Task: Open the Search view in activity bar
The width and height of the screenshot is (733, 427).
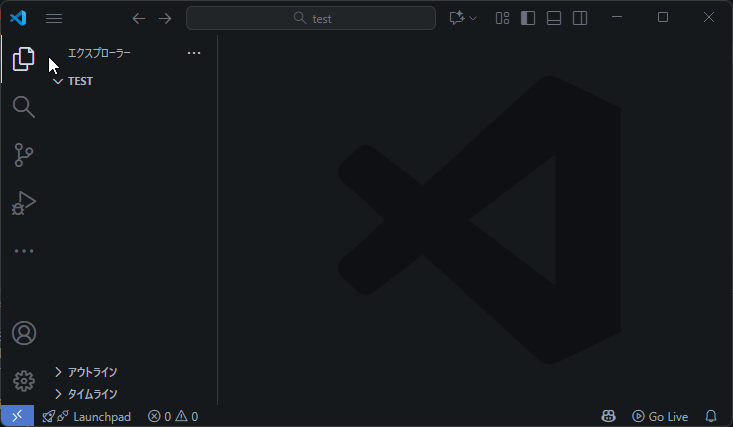Action: pos(23,107)
